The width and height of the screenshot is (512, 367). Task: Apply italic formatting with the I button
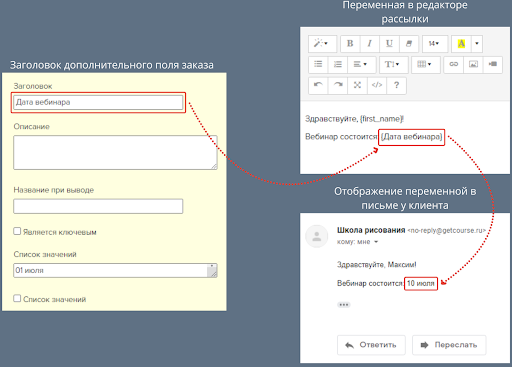pos(369,44)
